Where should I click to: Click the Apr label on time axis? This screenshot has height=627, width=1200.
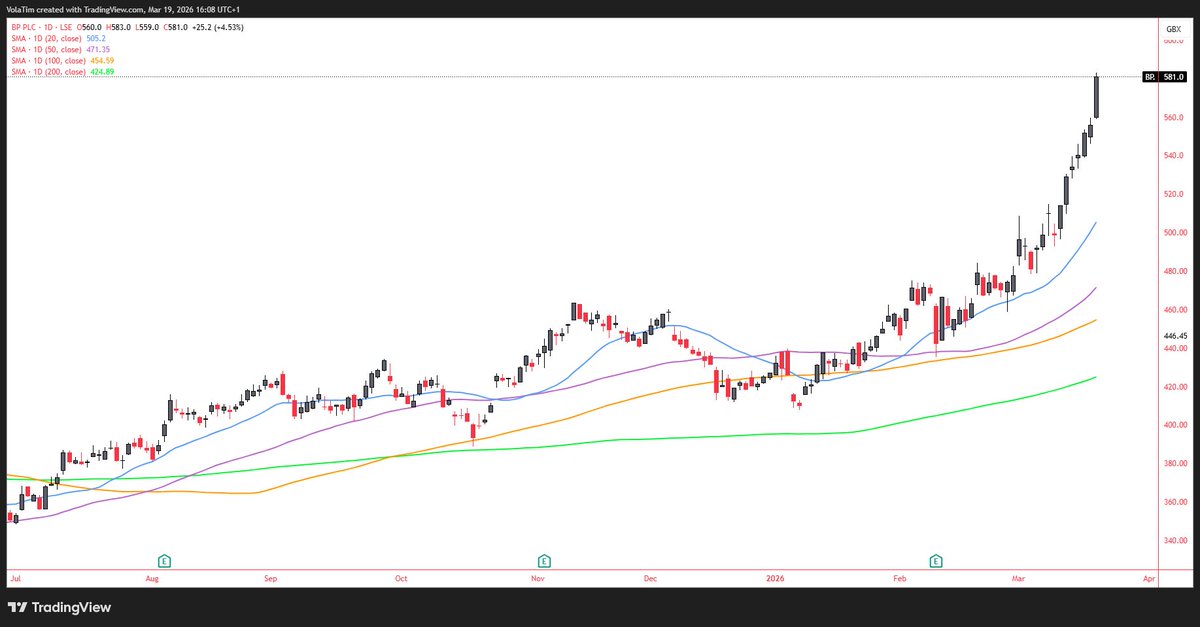[x=1149, y=578]
